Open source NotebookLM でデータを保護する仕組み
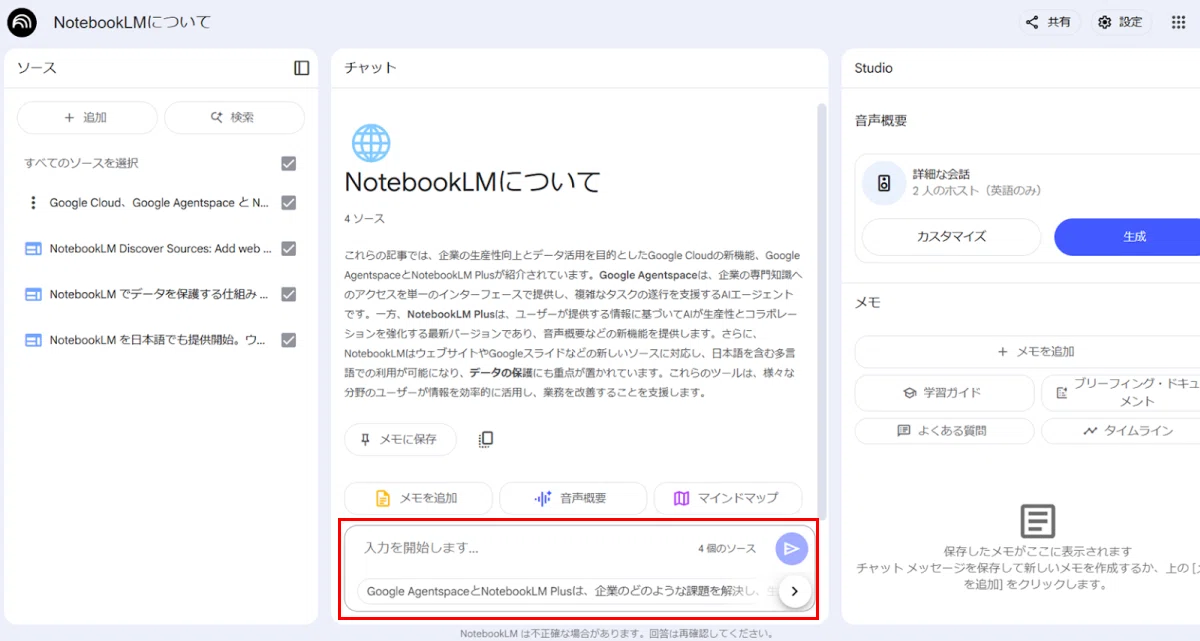This screenshot has width=1200, height=641. (x=159, y=294)
